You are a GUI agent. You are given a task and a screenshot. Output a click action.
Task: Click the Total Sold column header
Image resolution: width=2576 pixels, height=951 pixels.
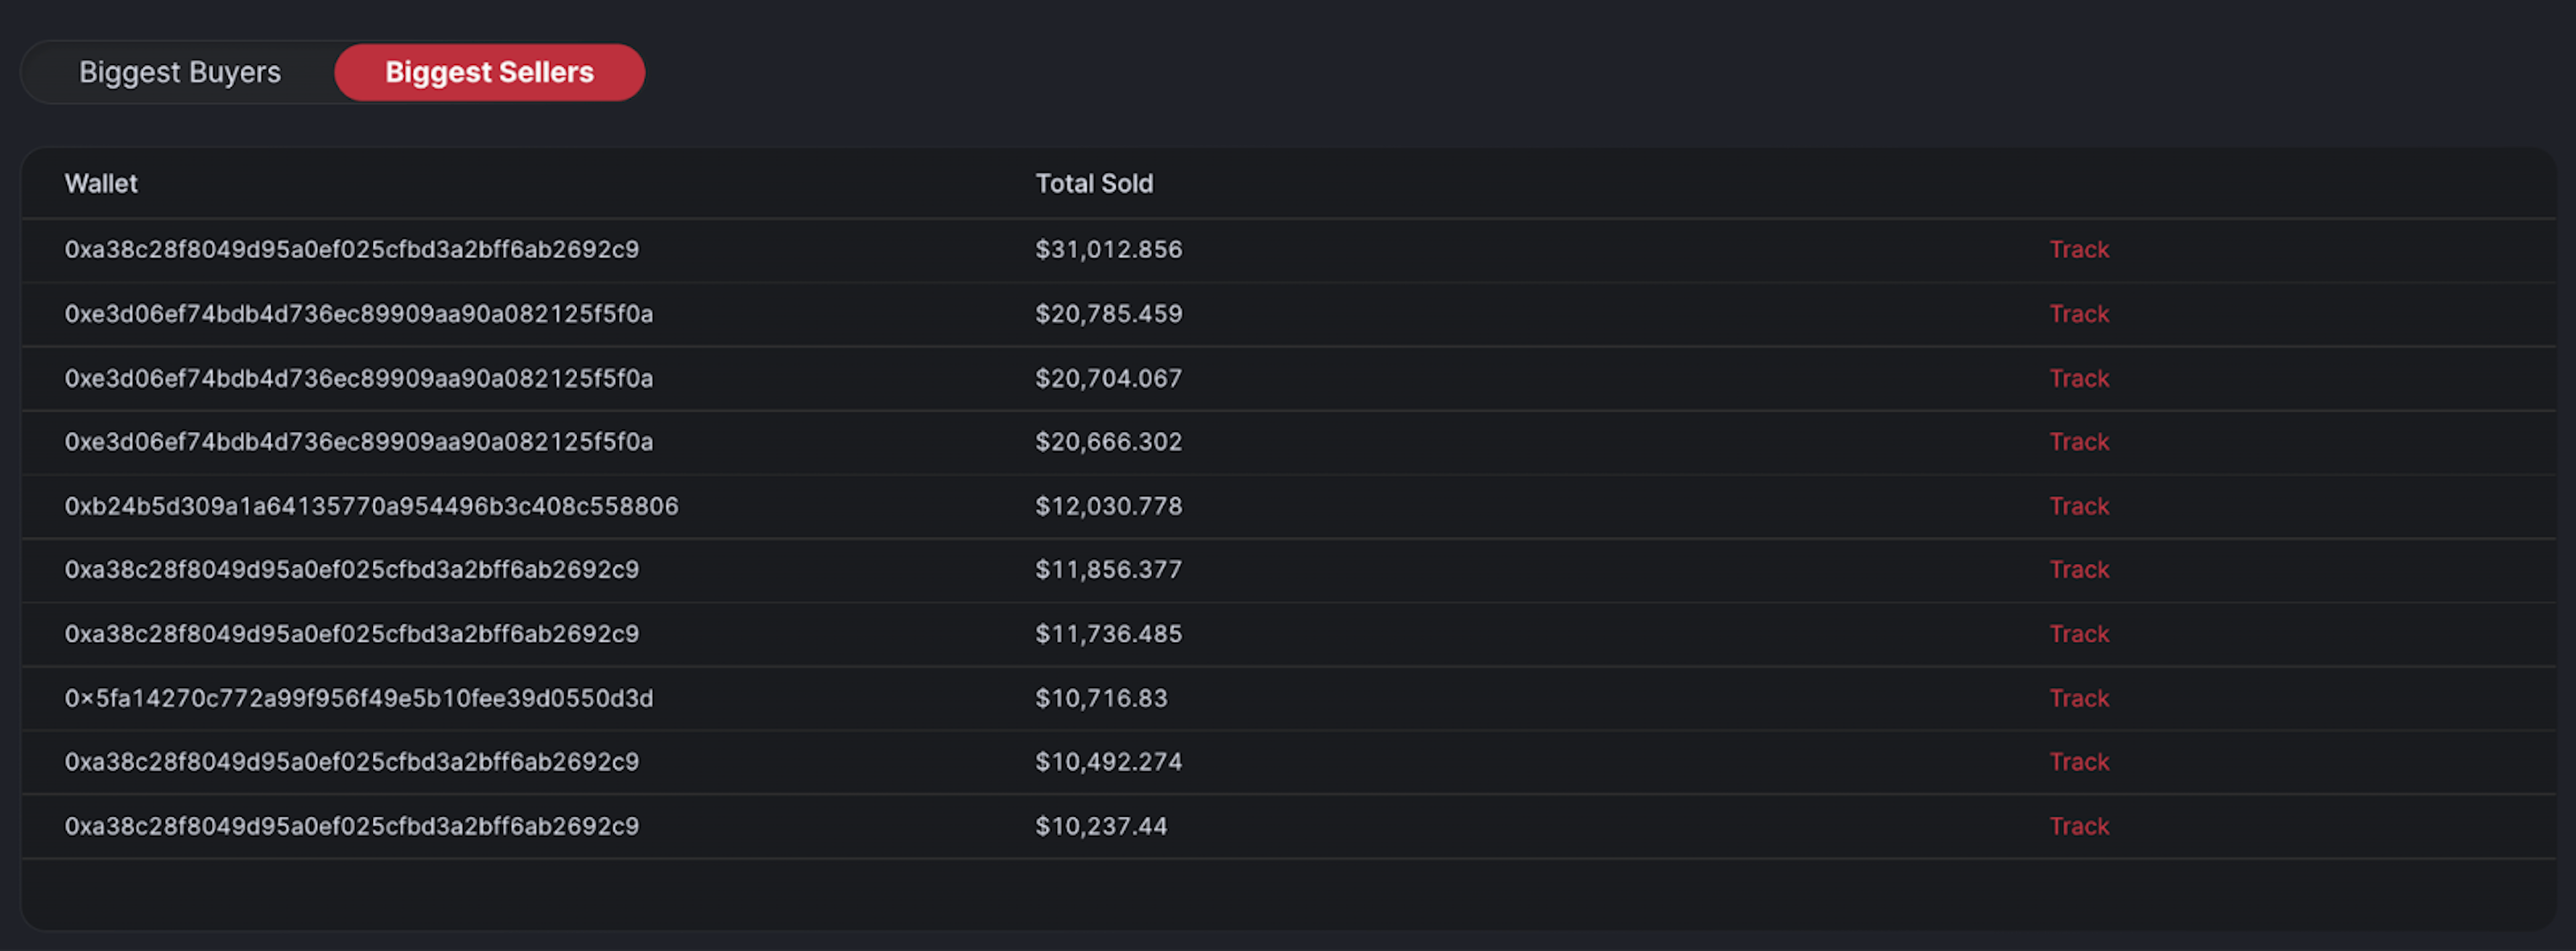click(1094, 184)
